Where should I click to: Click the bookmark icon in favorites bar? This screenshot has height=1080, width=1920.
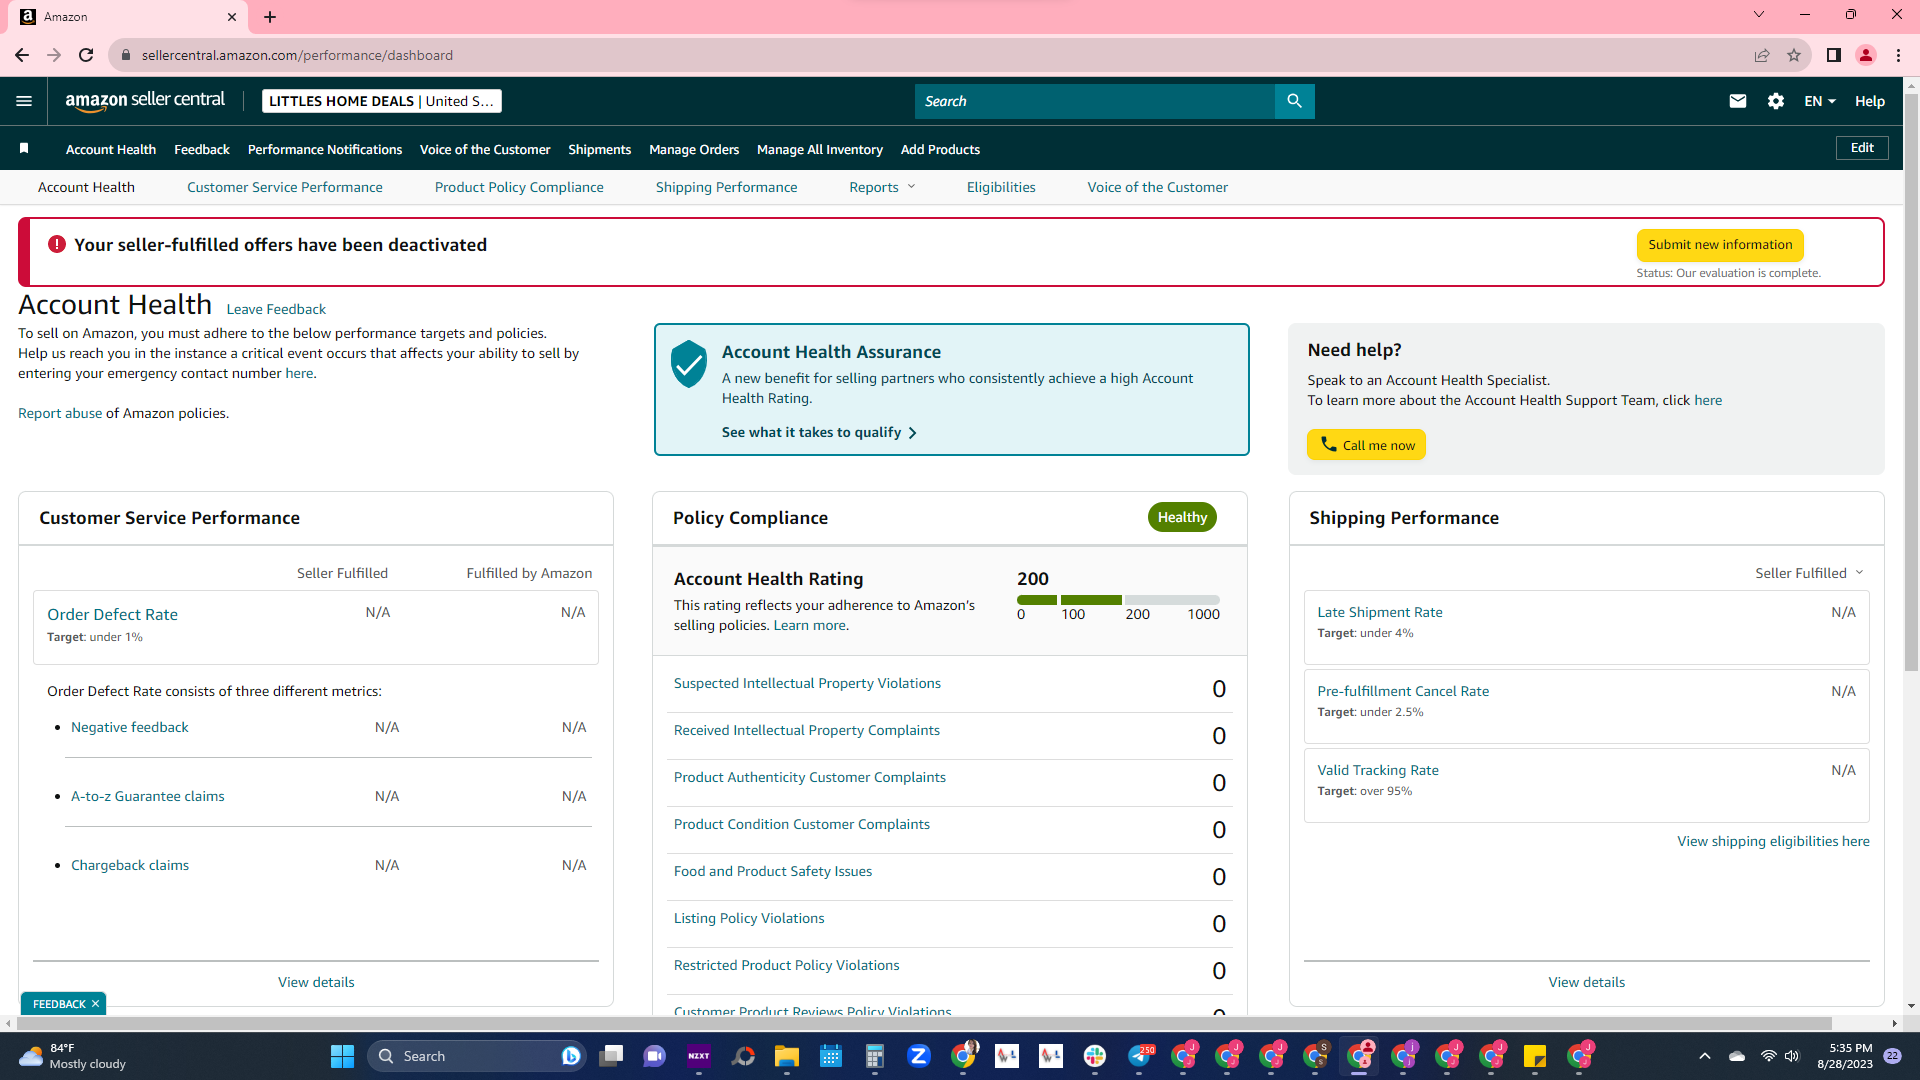(24, 149)
